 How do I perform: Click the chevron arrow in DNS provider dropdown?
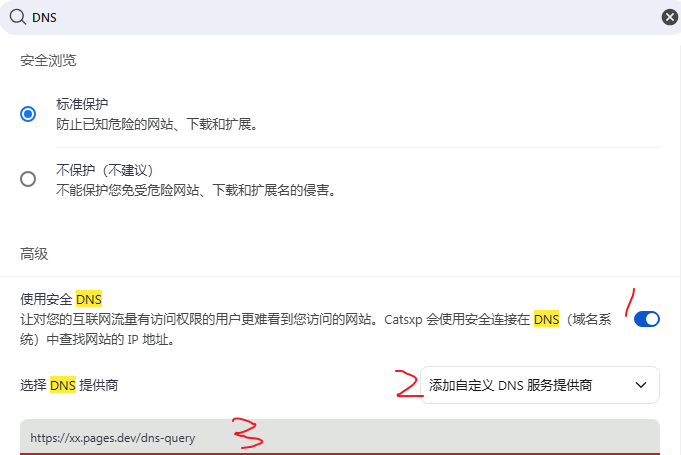tap(641, 385)
